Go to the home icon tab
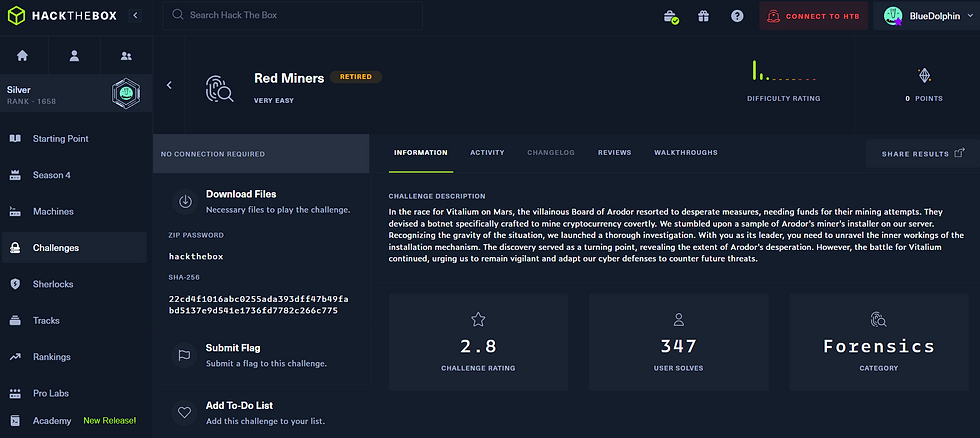Screen dimensions: 980x438 (x=22, y=56)
